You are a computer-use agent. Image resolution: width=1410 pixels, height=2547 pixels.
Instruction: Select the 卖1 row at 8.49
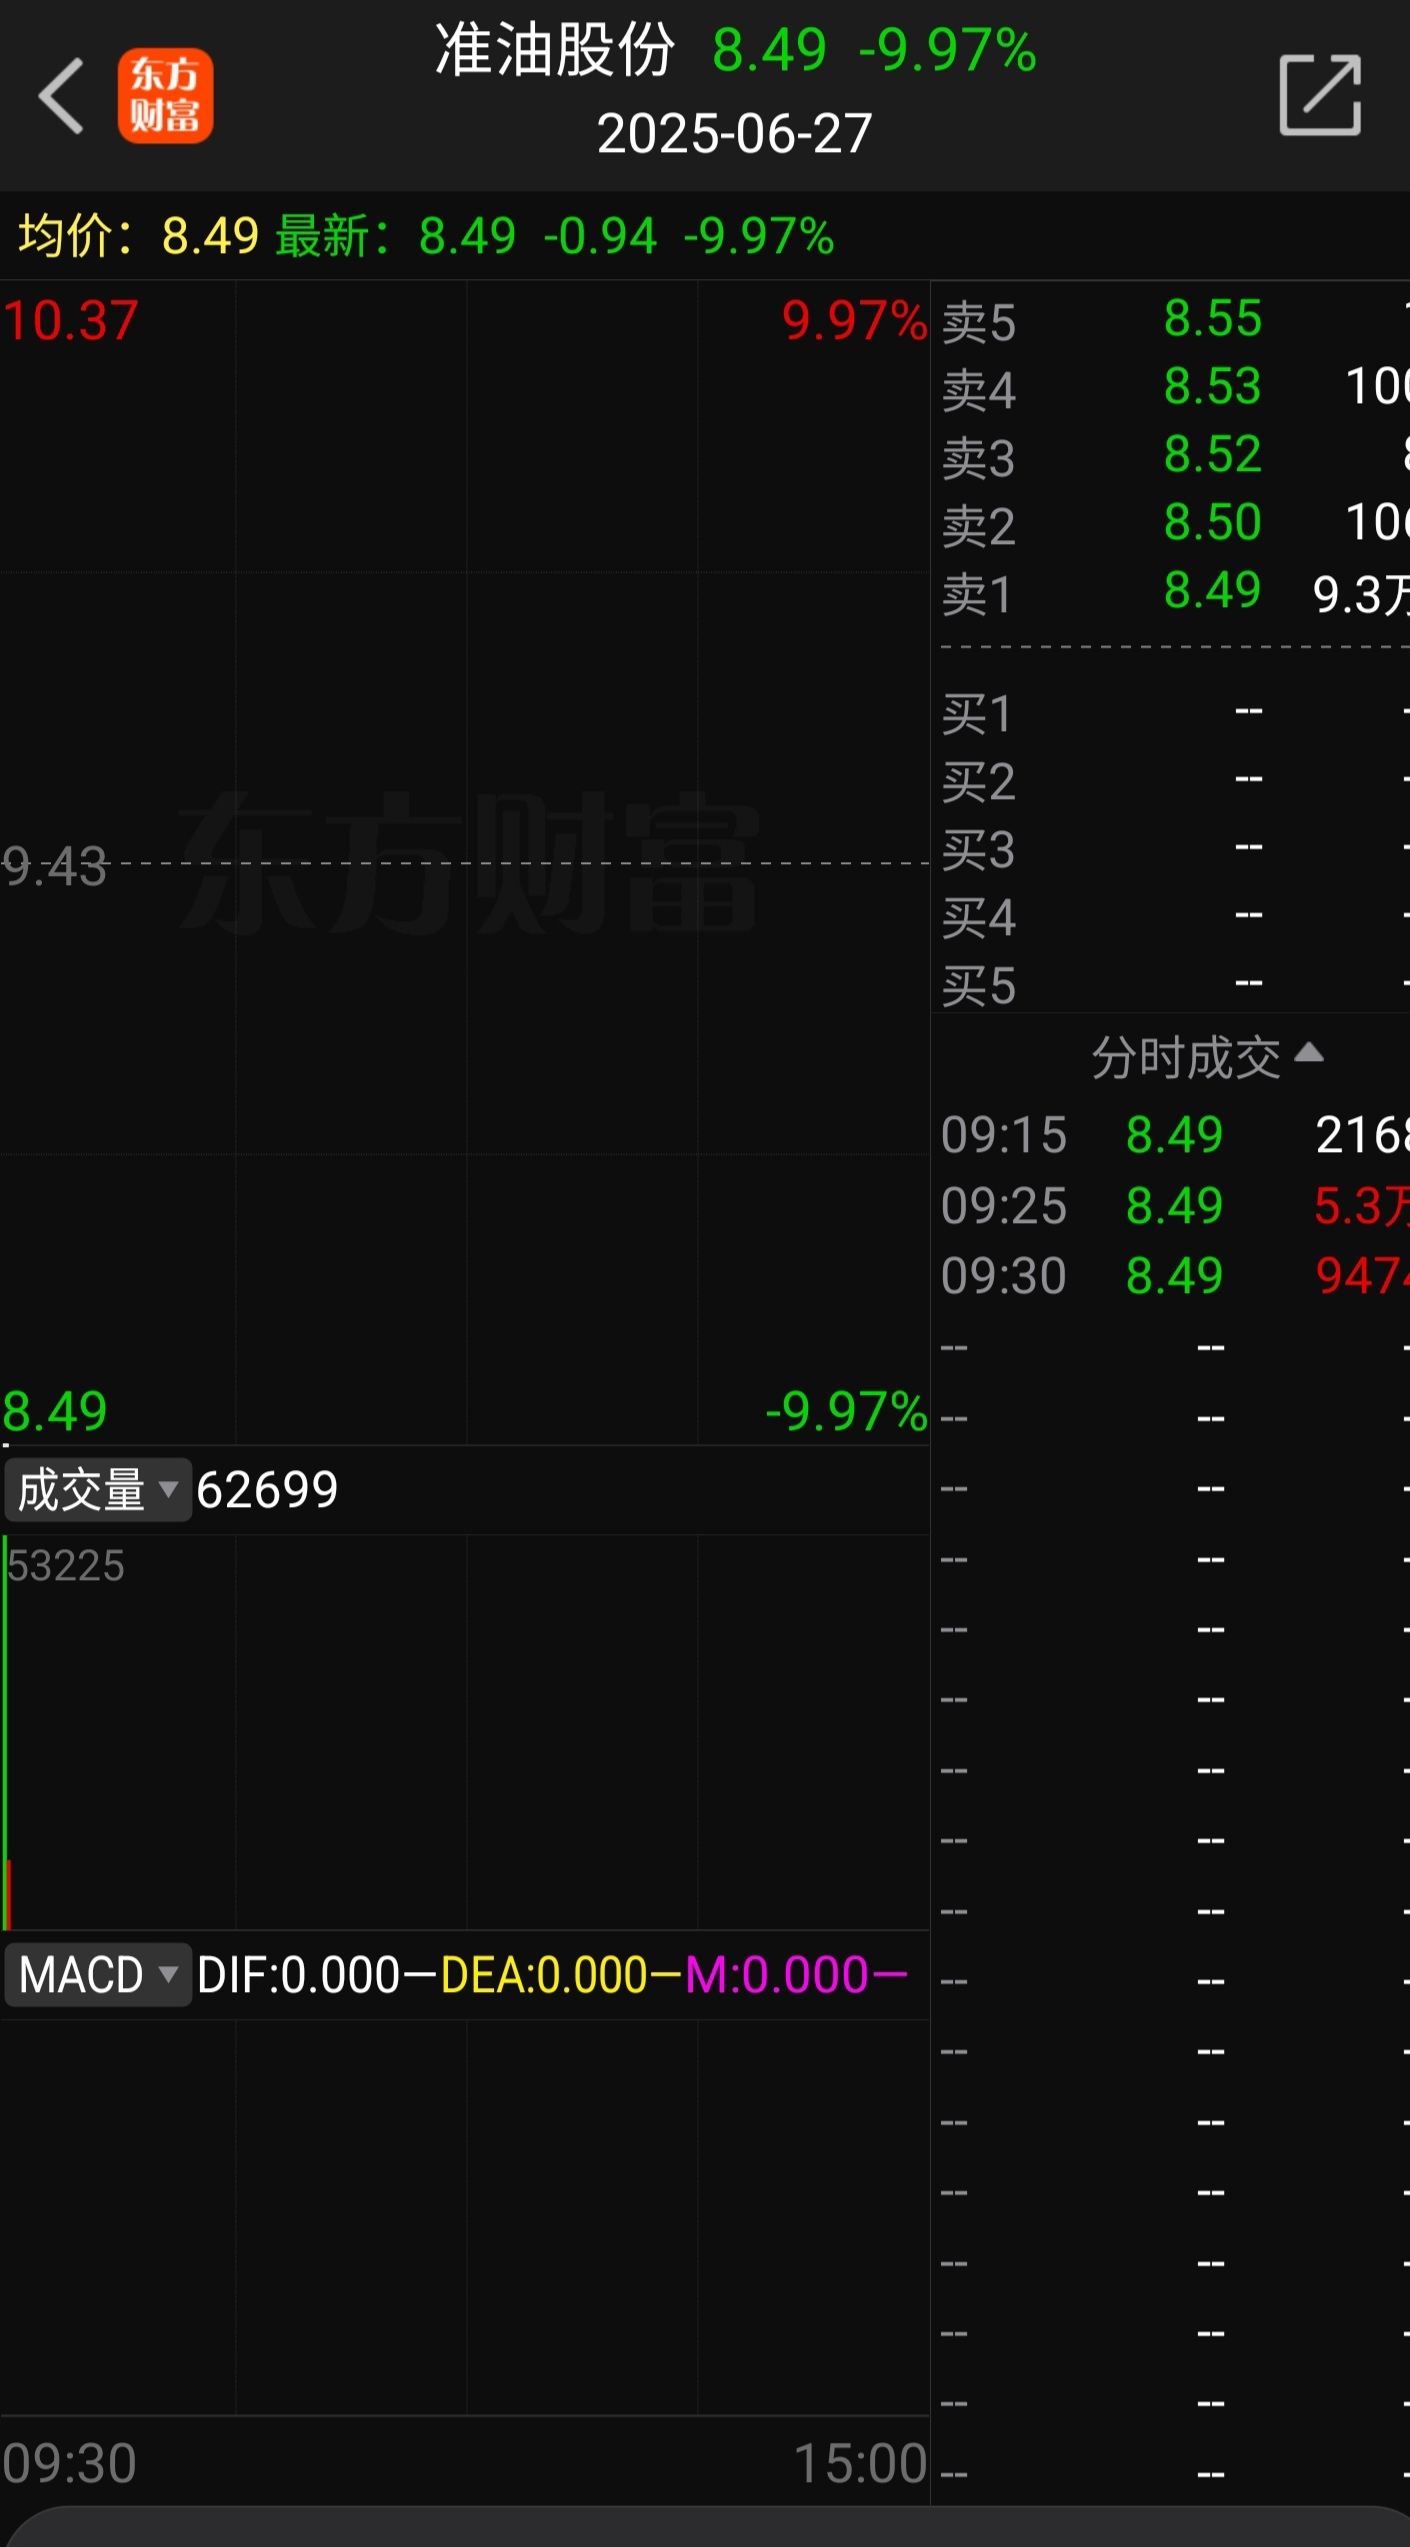(1175, 592)
